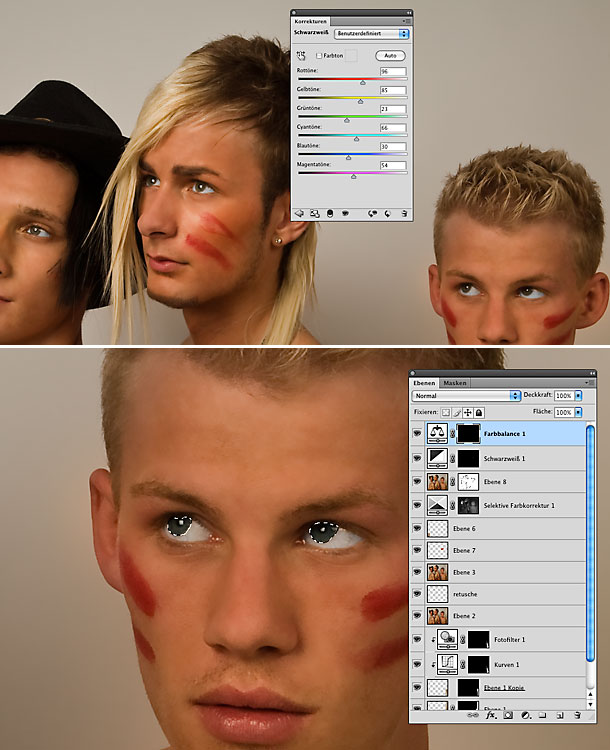The width and height of the screenshot is (610, 750).
Task: Click the Gelbtöne value field
Action: 393,90
